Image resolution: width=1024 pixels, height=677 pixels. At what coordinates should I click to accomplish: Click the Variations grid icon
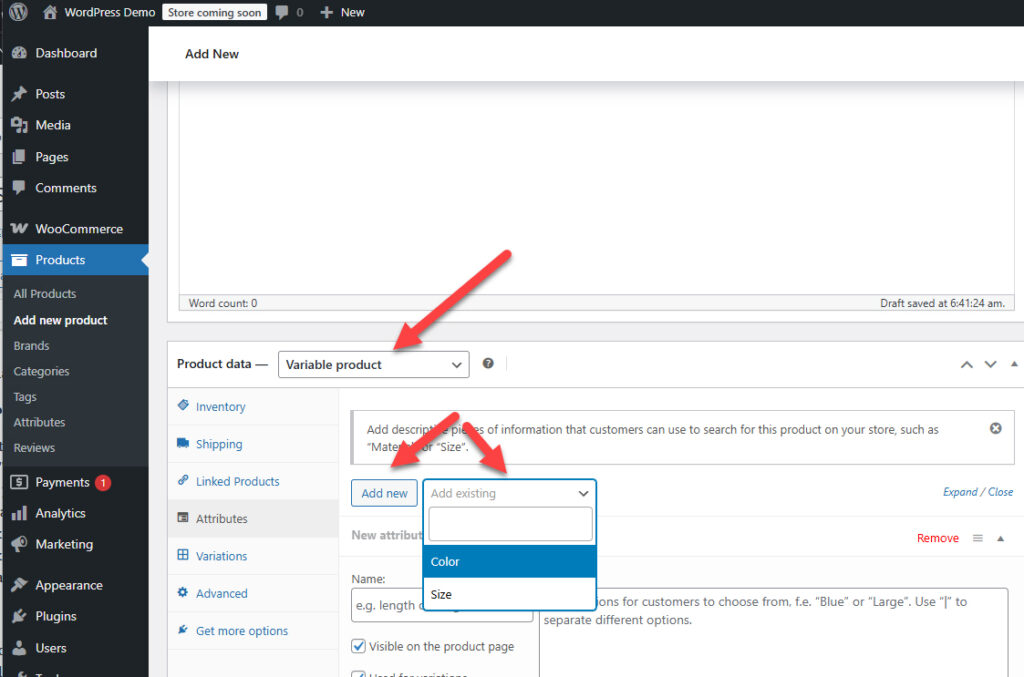(183, 555)
